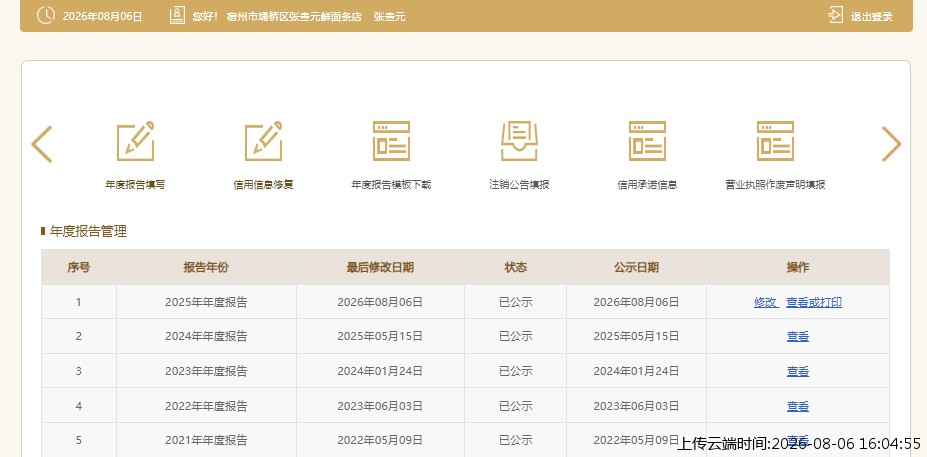This screenshot has height=457, width=927.
Task: Click the right carousel arrow
Action: (891, 144)
